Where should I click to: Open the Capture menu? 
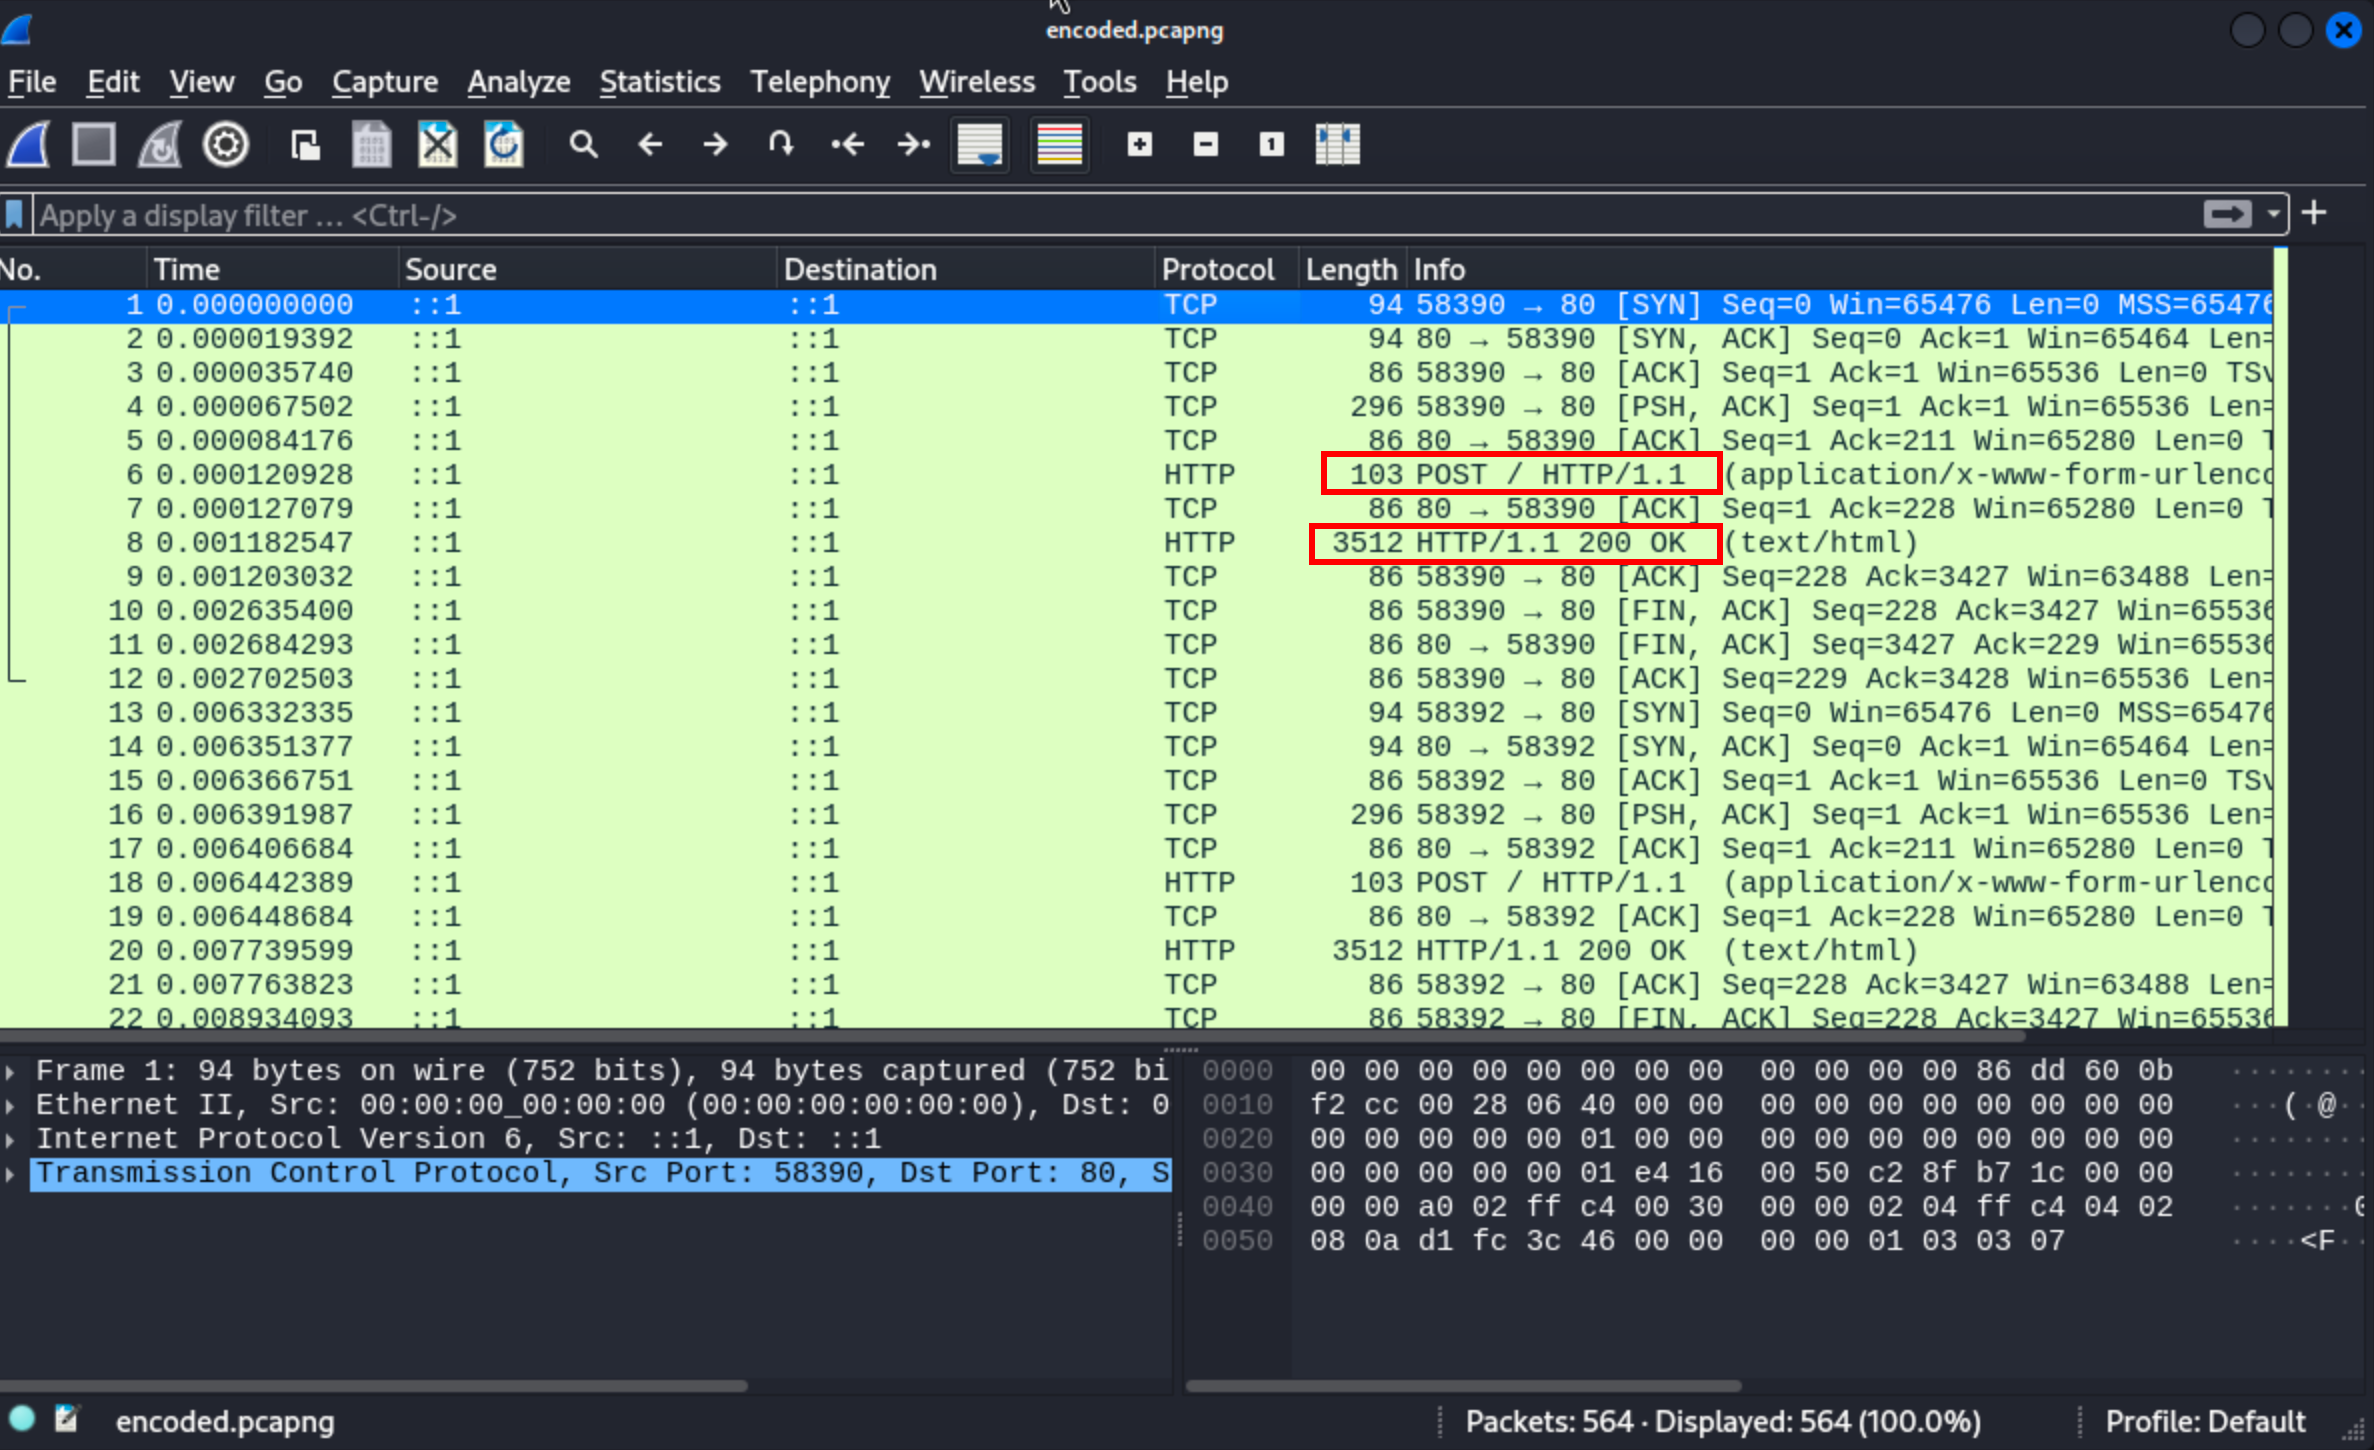tap(385, 82)
